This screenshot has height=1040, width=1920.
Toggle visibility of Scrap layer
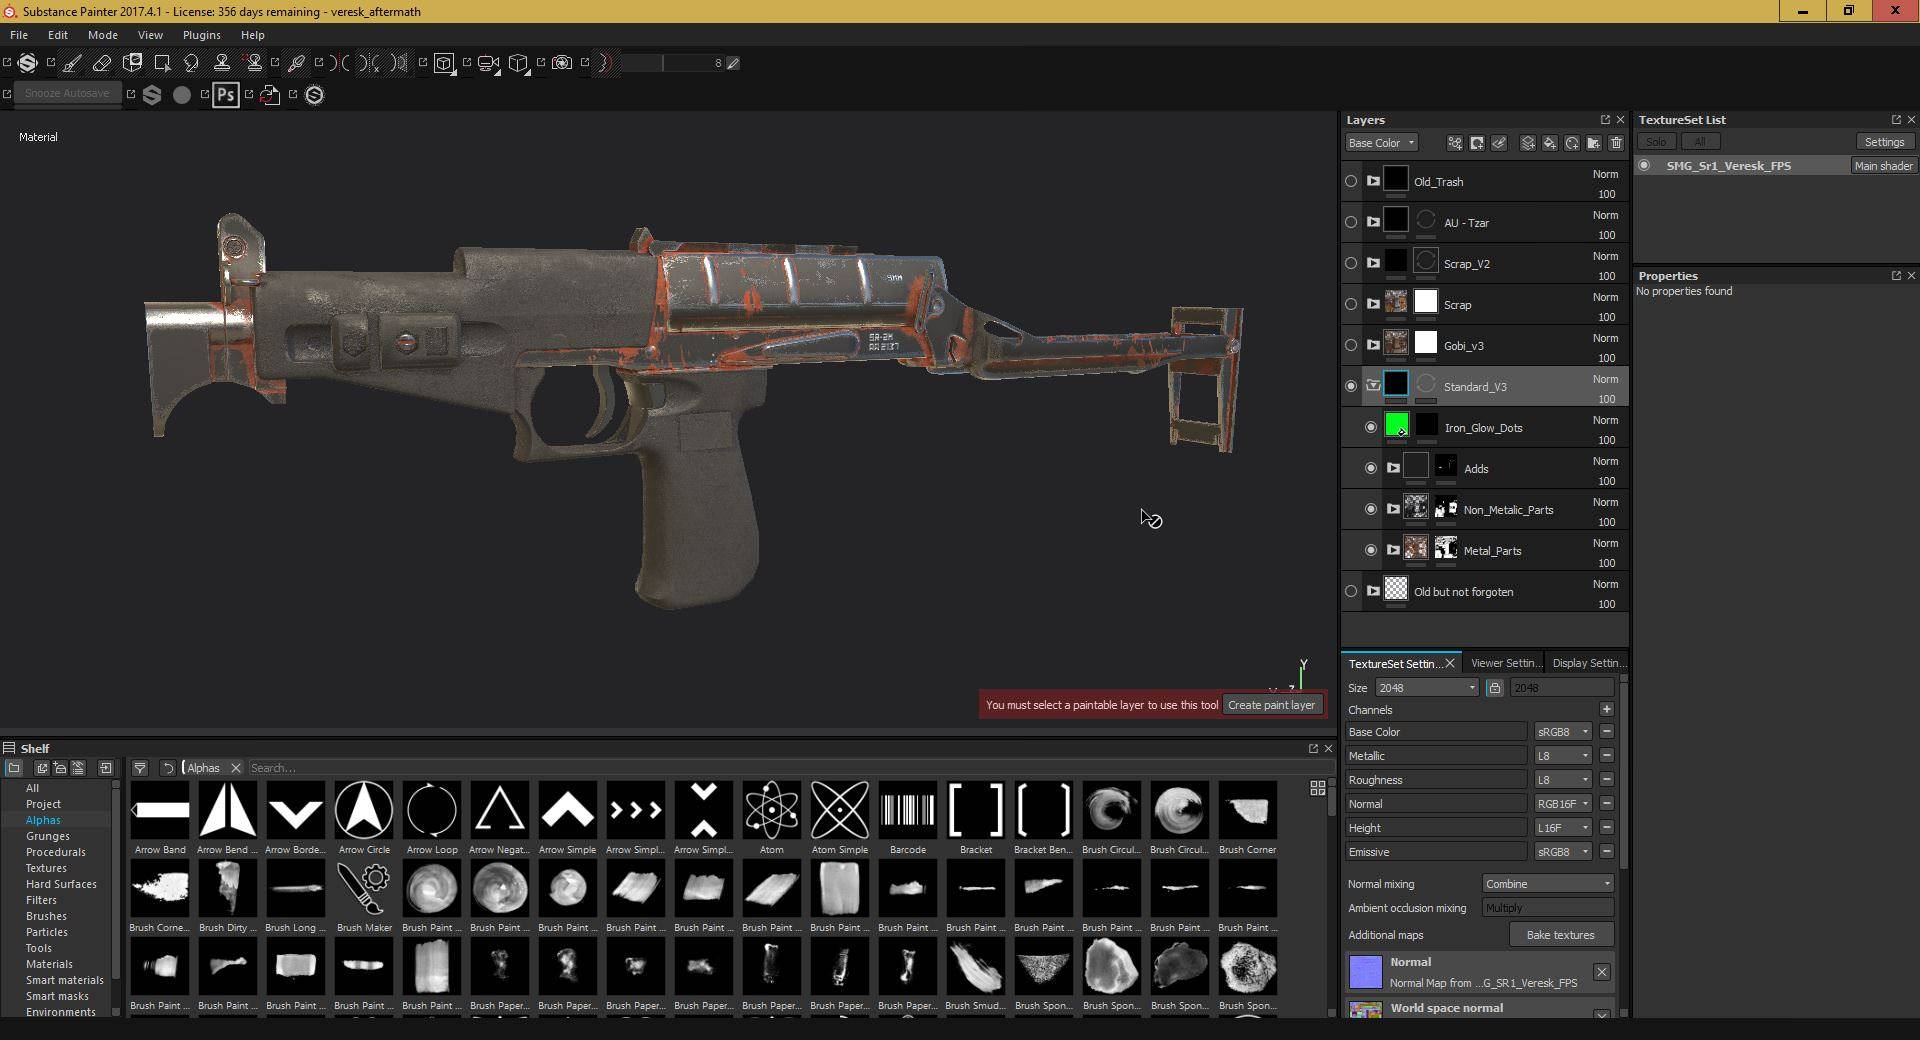pos(1351,305)
